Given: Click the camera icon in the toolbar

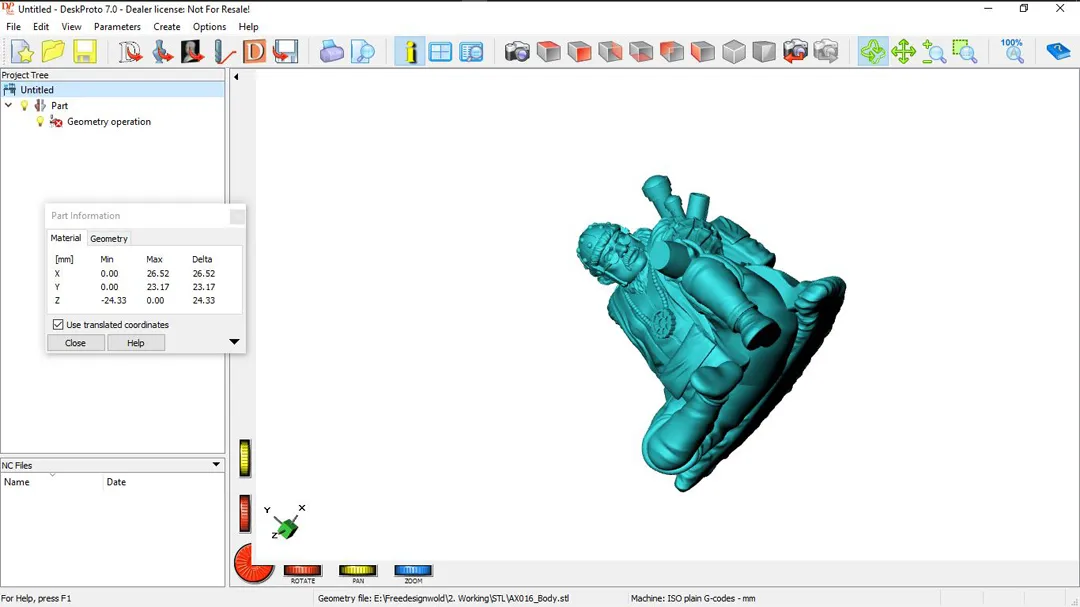Looking at the screenshot, I should [517, 52].
